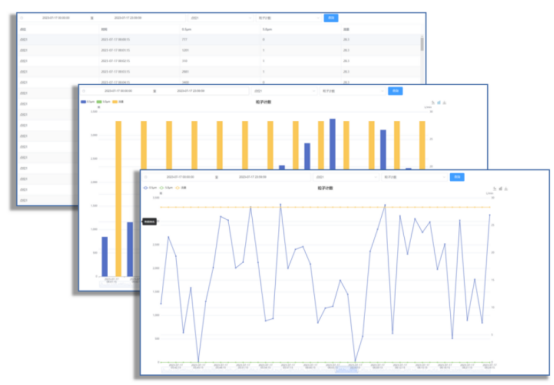Click the start date field in bar chart window
This screenshot has width=554, height=385.
pos(118,91)
